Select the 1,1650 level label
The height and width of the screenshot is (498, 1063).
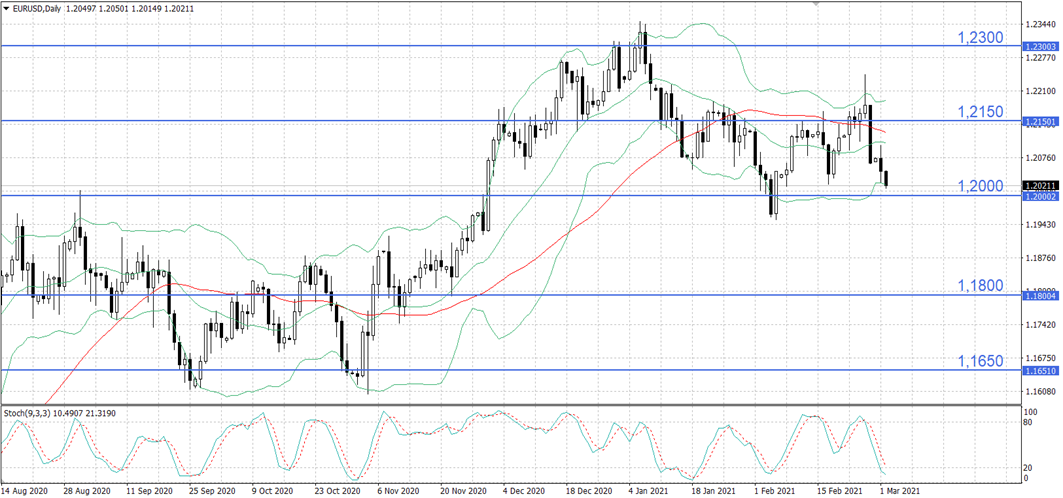pyautogui.click(x=980, y=360)
